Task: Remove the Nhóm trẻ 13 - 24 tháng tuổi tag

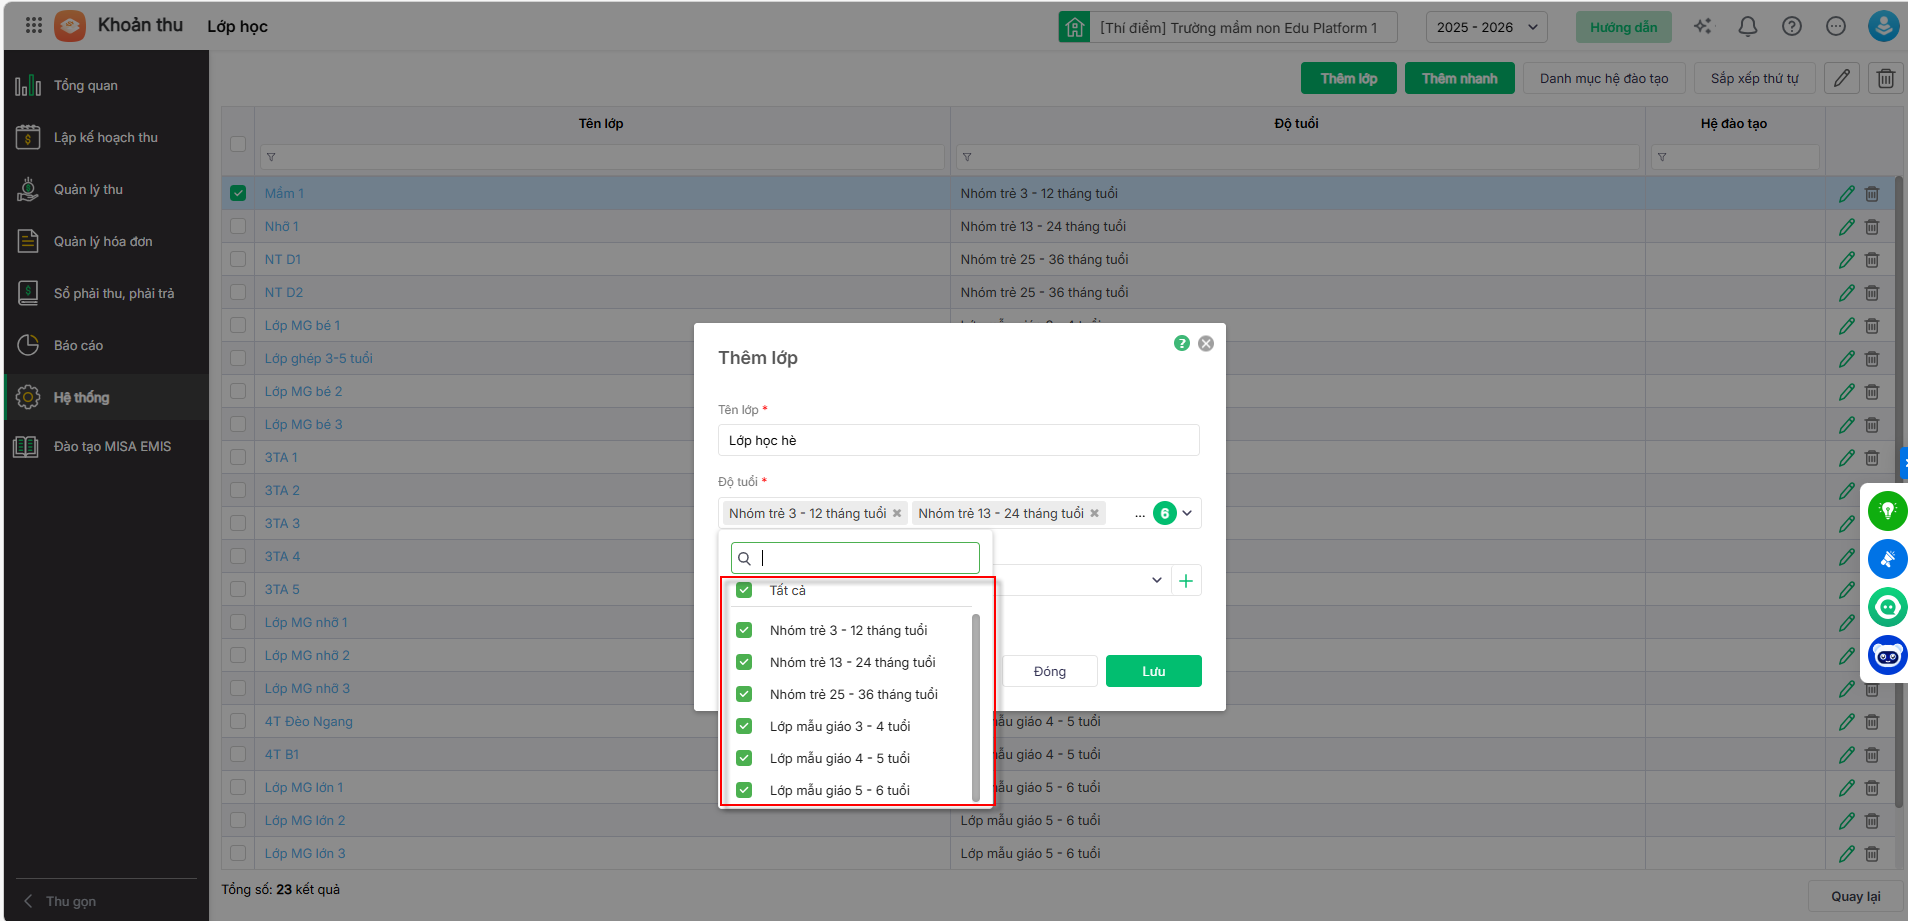Action: click(x=1095, y=514)
